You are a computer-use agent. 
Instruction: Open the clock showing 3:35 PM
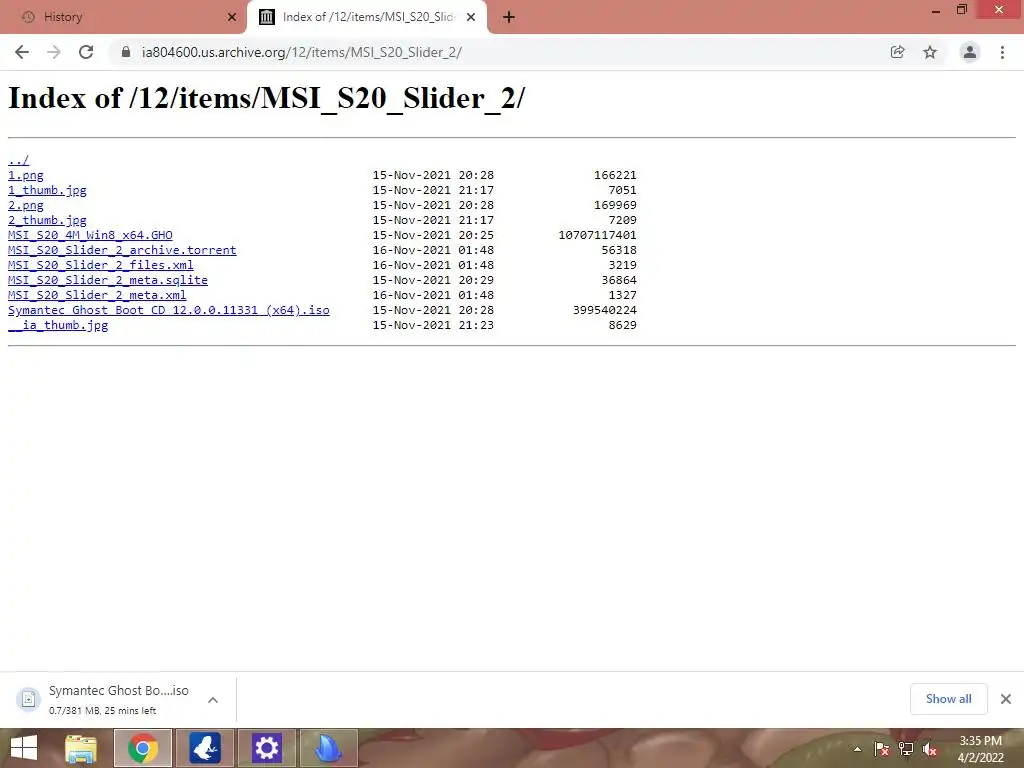[980, 749]
